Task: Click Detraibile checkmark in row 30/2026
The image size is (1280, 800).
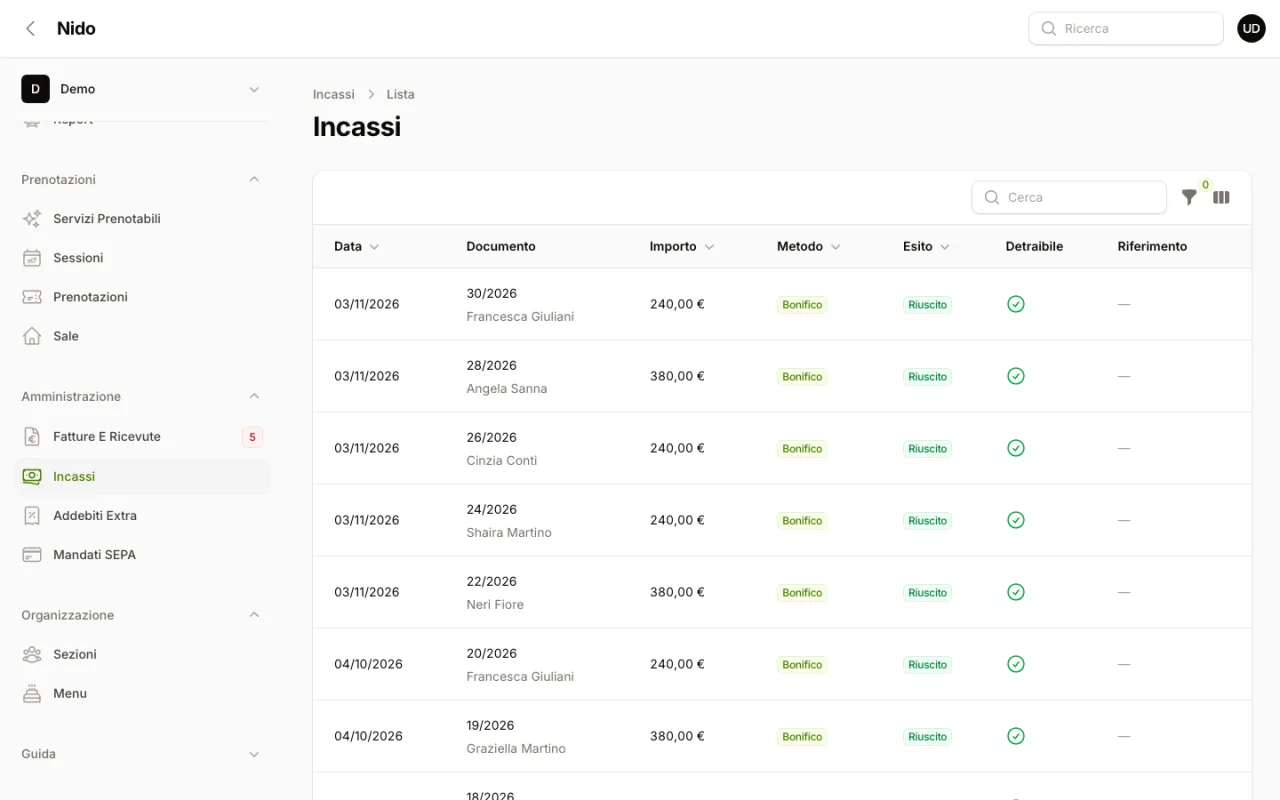Action: 1016,304
